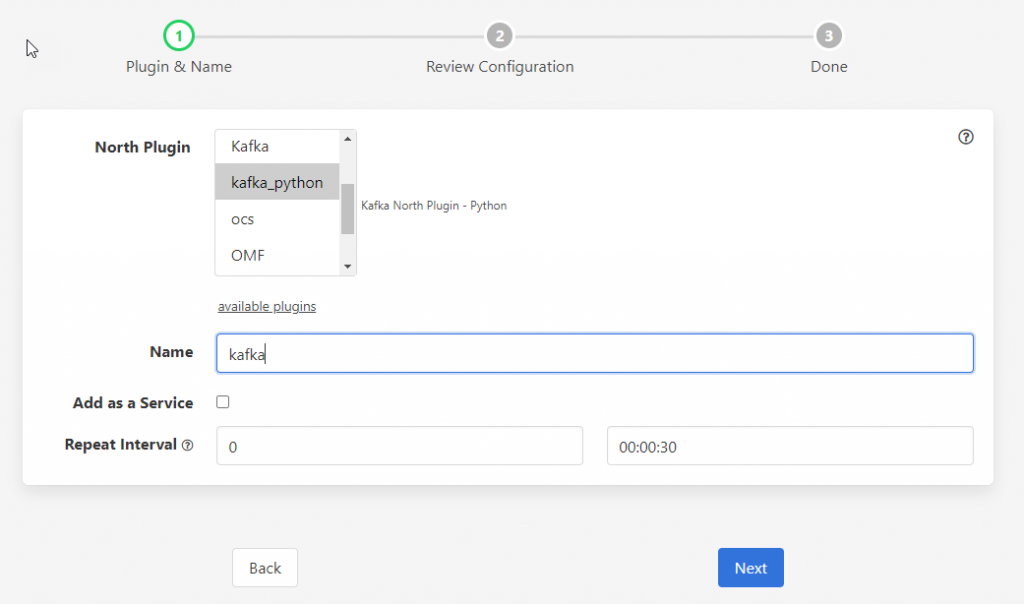
Task: Click the step 2 Review Configuration circle
Action: pos(500,36)
